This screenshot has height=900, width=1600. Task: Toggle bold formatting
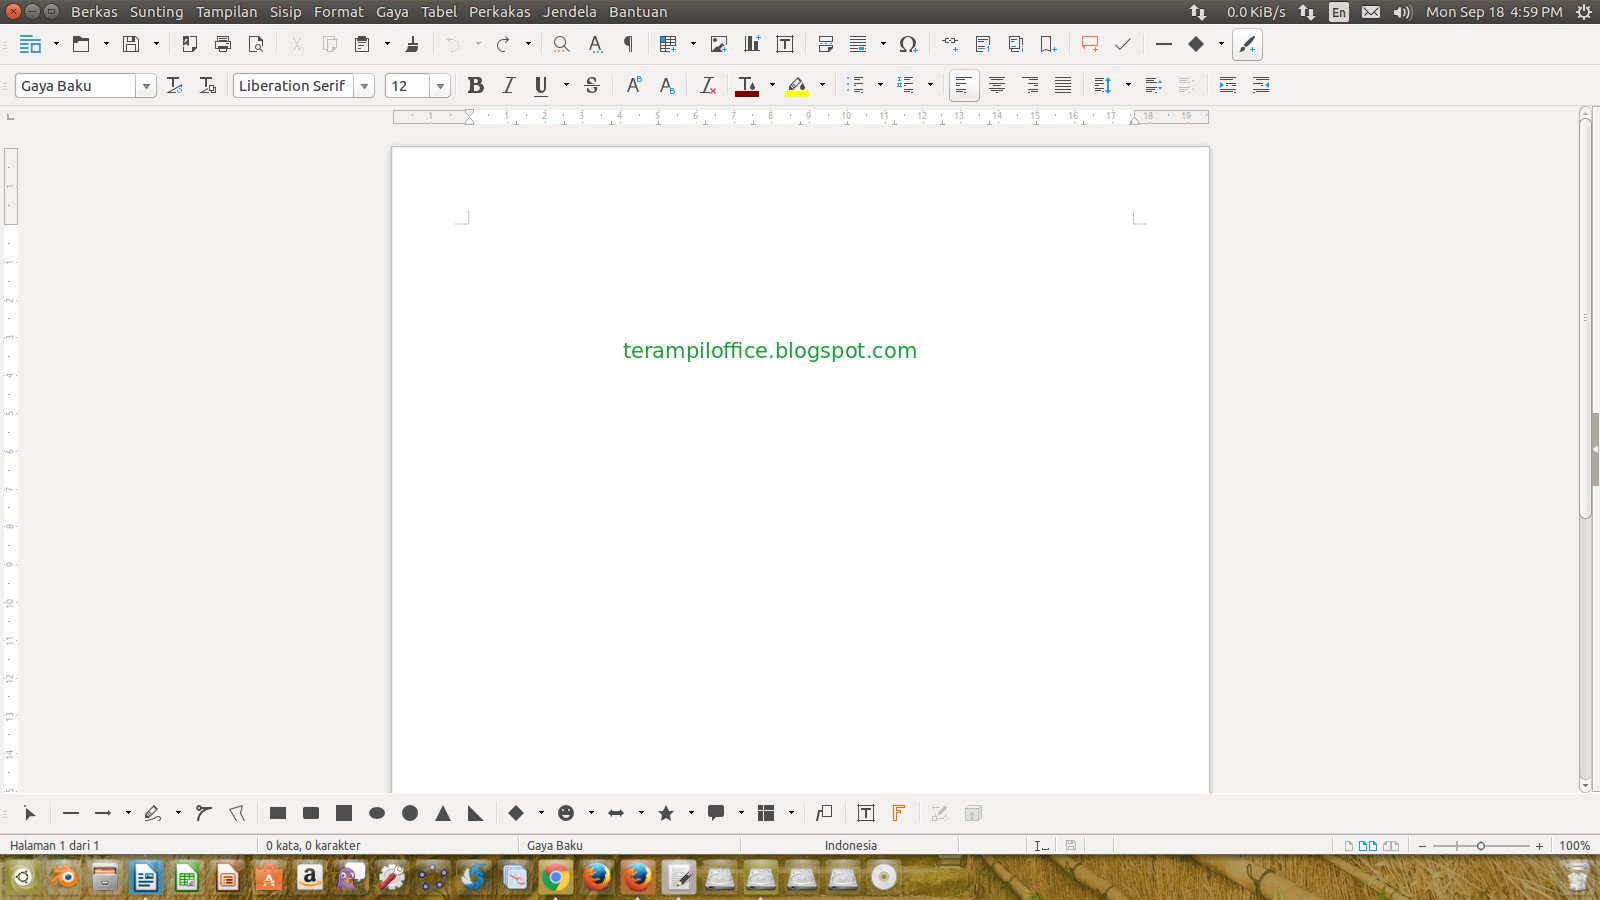point(476,85)
